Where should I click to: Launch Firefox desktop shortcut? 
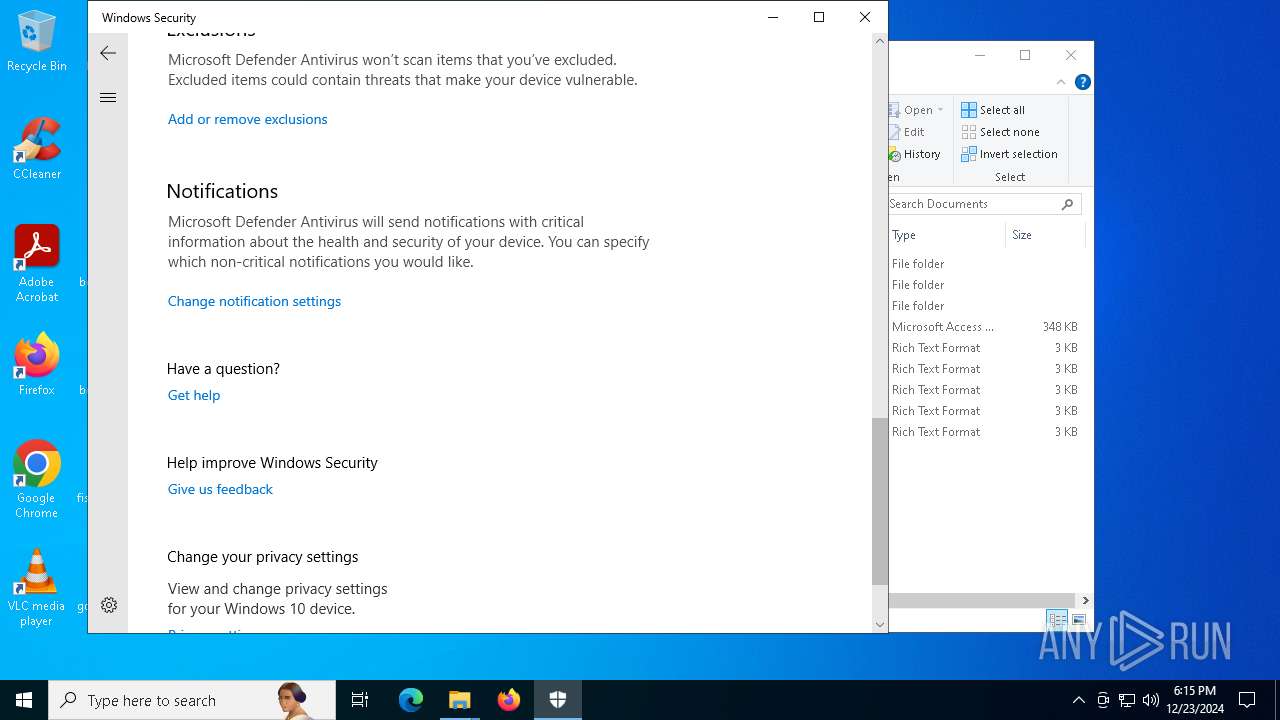point(37,365)
